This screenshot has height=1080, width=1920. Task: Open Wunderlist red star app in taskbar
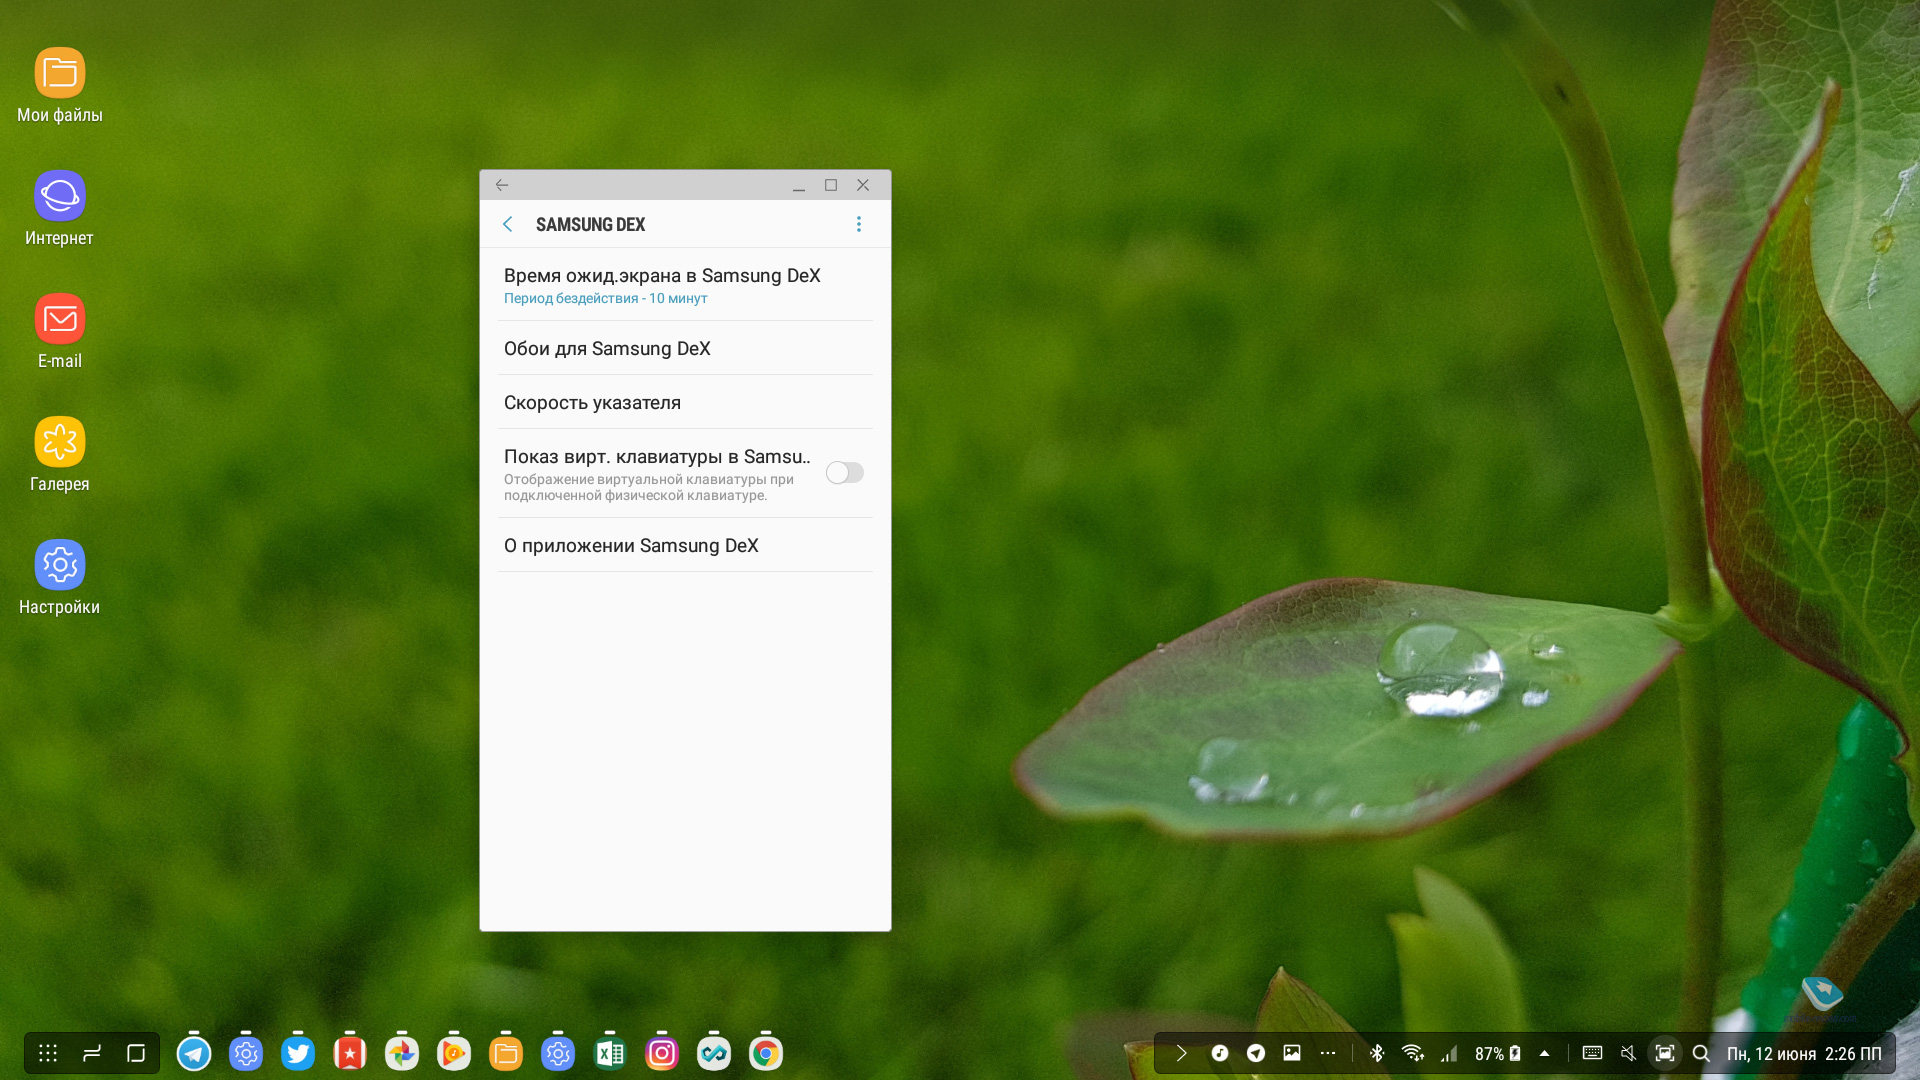(x=350, y=1053)
